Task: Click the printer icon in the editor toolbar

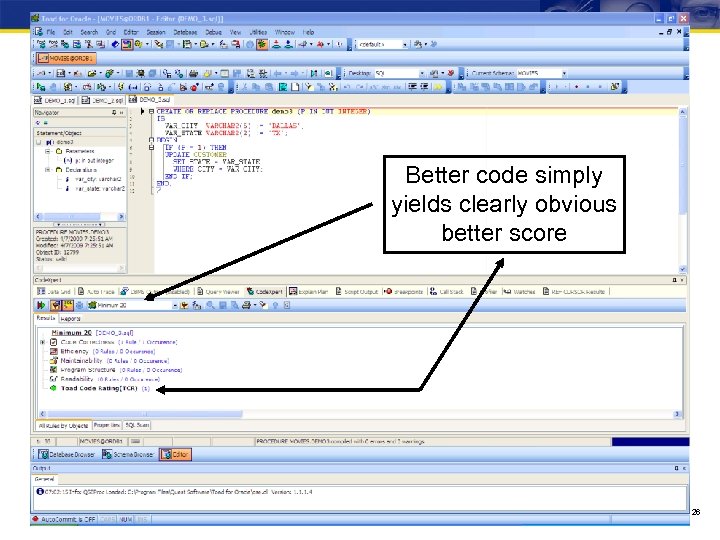Action: 194,73
